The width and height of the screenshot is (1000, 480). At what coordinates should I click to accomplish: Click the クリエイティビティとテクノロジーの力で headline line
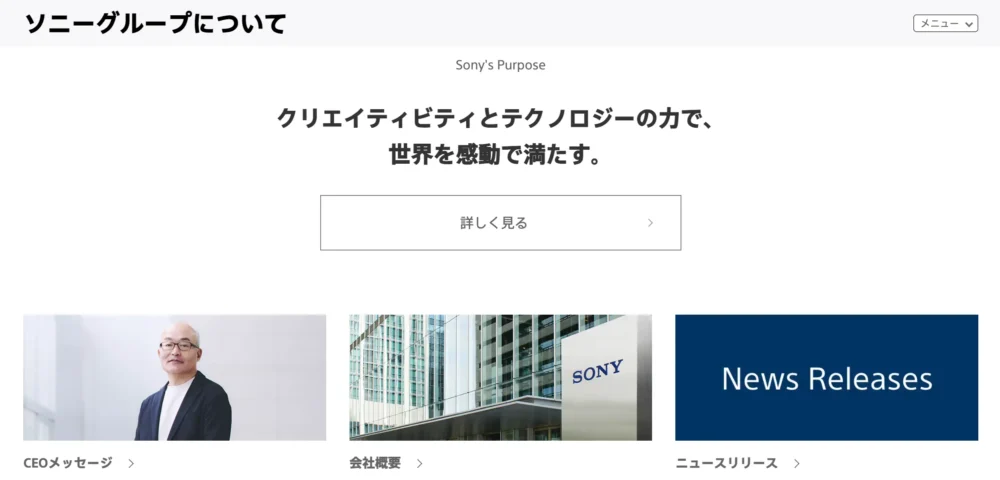(495, 119)
